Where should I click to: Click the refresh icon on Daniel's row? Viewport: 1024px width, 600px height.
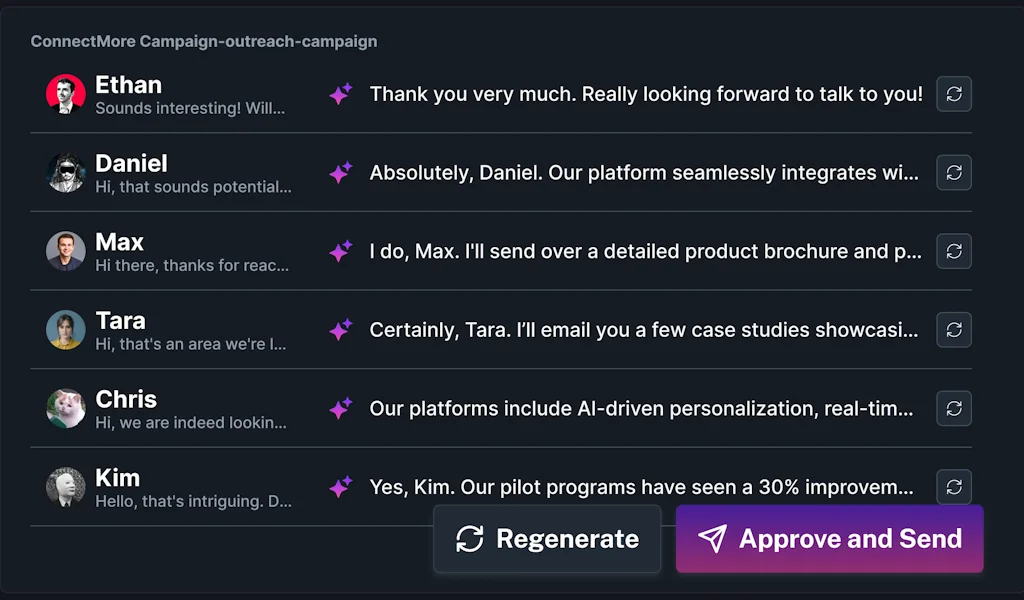click(x=954, y=173)
